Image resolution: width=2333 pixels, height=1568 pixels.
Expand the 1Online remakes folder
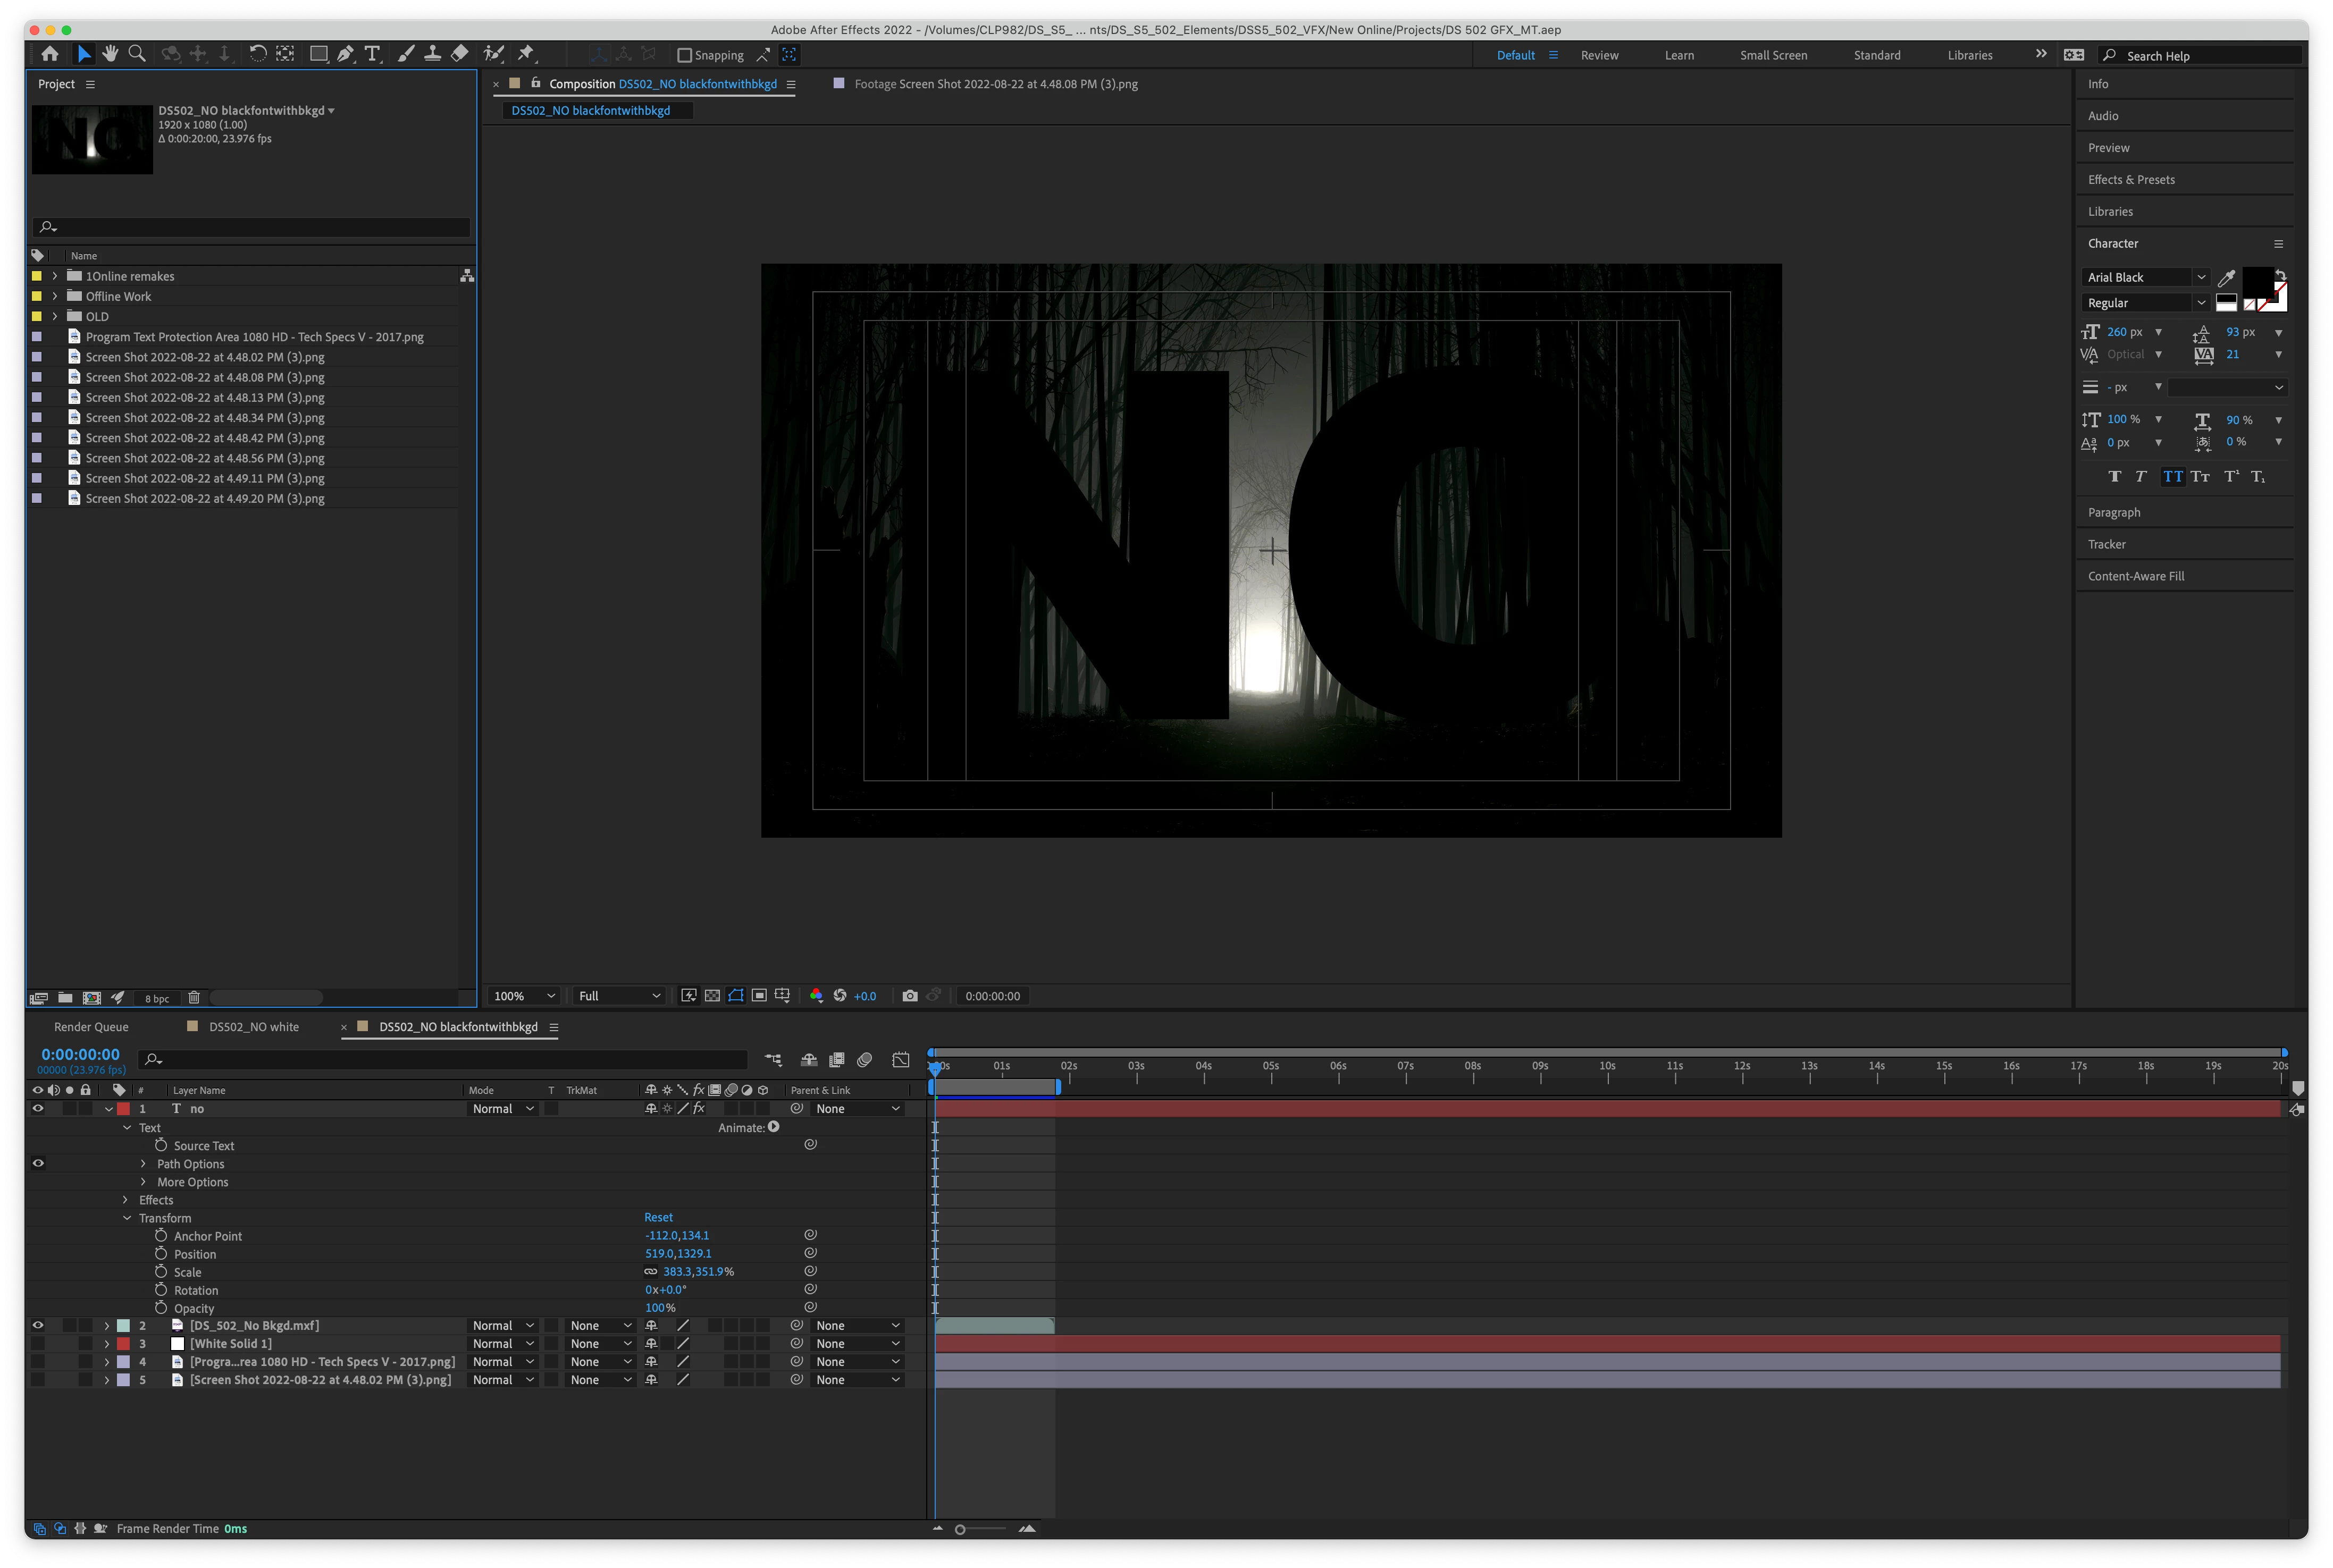click(x=55, y=276)
